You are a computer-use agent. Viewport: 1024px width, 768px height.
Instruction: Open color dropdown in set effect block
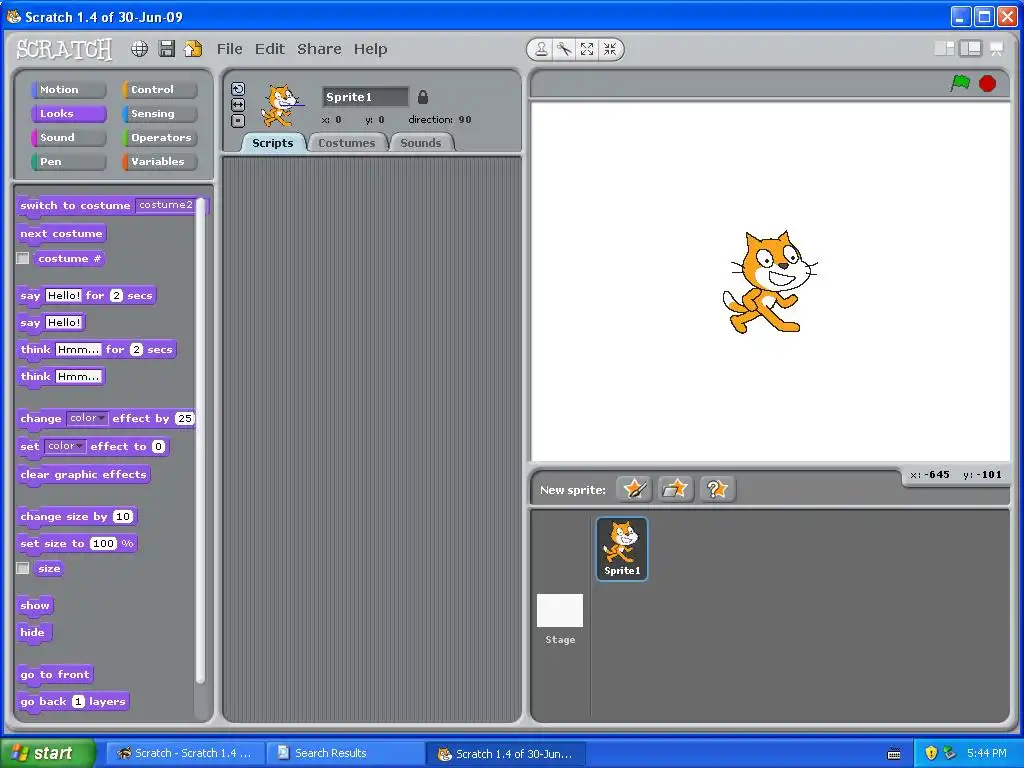coord(65,446)
